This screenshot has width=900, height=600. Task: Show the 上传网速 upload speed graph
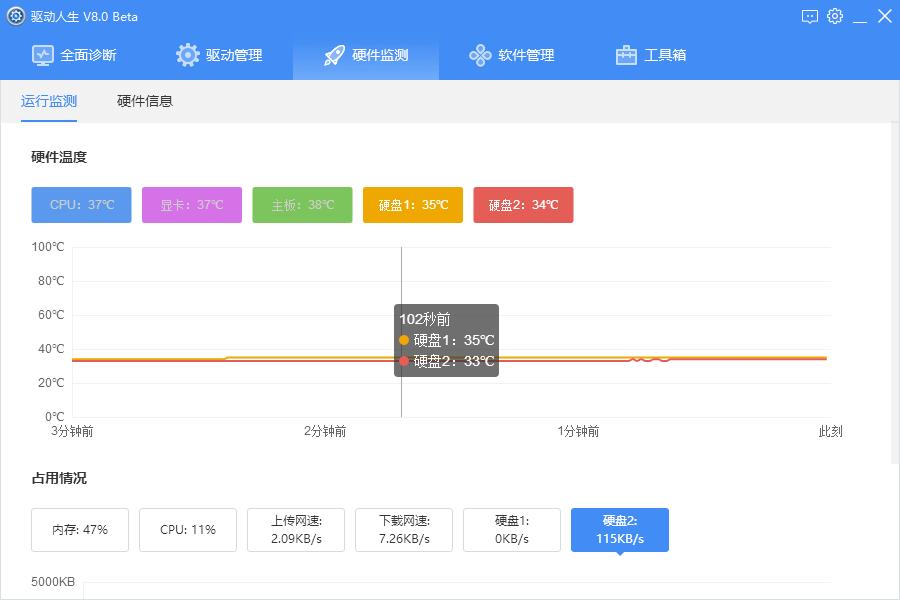coord(295,530)
